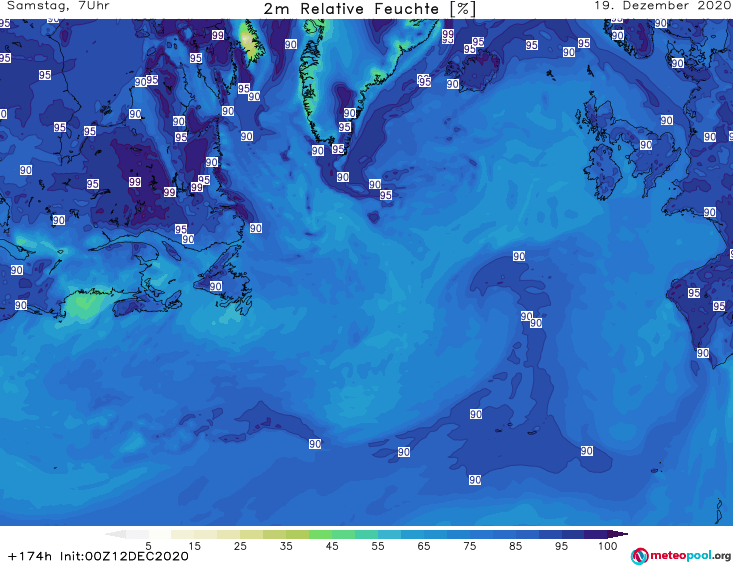The width and height of the screenshot is (733, 566).
Task: Click the '35' value on the legend scale
Action: 286,546
